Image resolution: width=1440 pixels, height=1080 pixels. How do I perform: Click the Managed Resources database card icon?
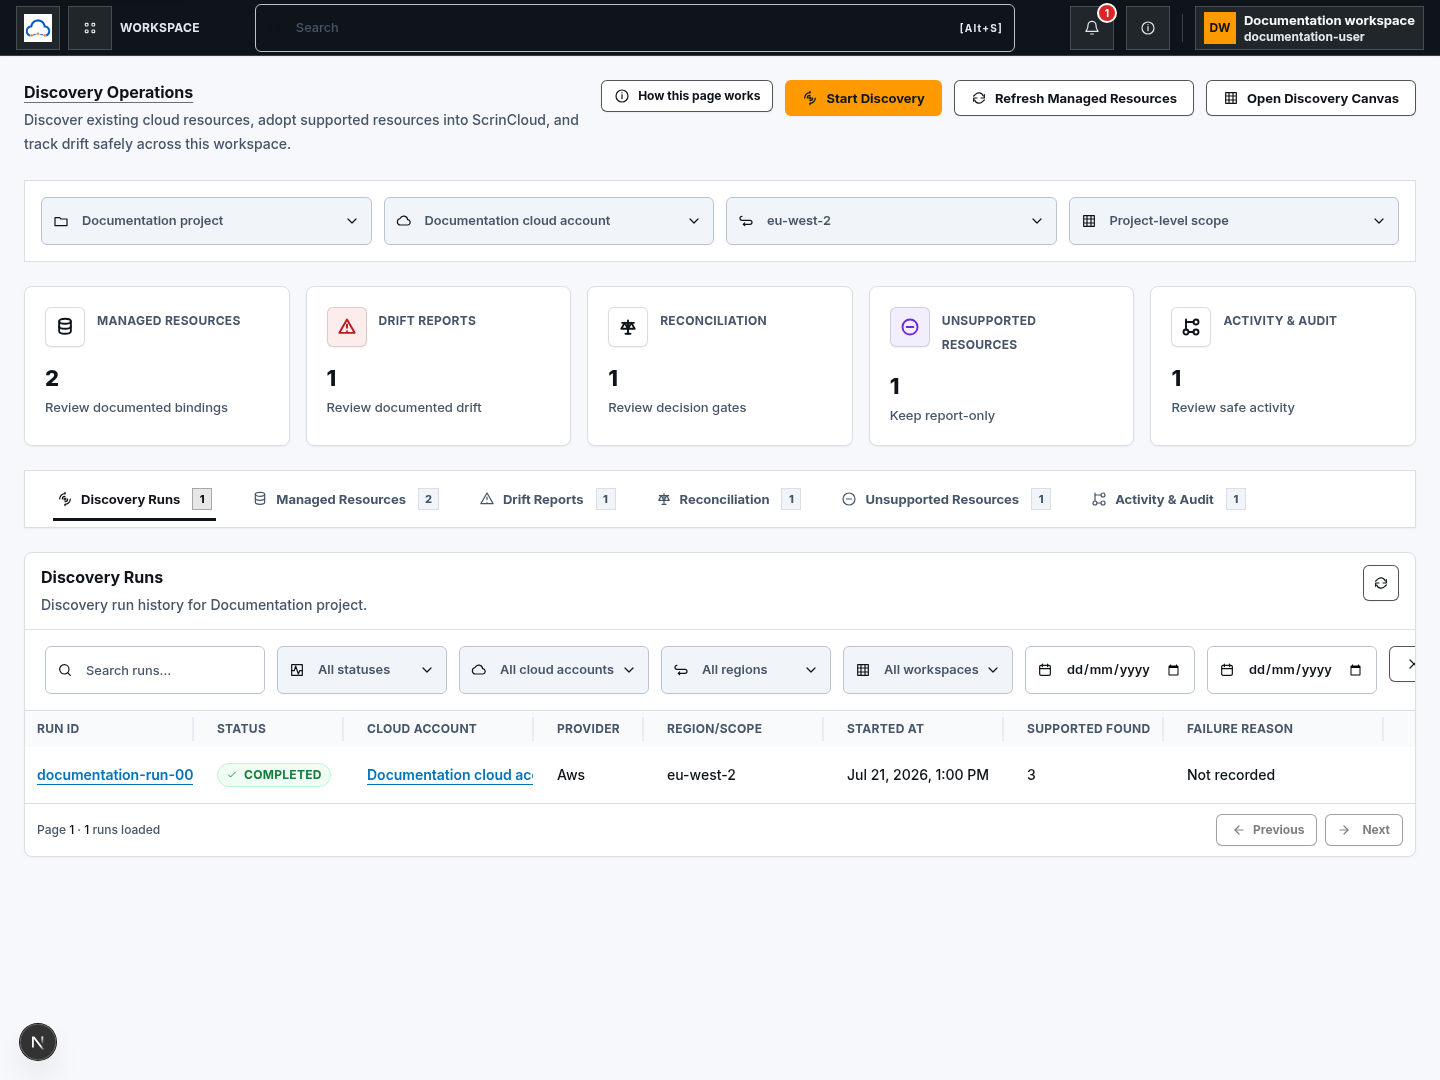(65, 327)
